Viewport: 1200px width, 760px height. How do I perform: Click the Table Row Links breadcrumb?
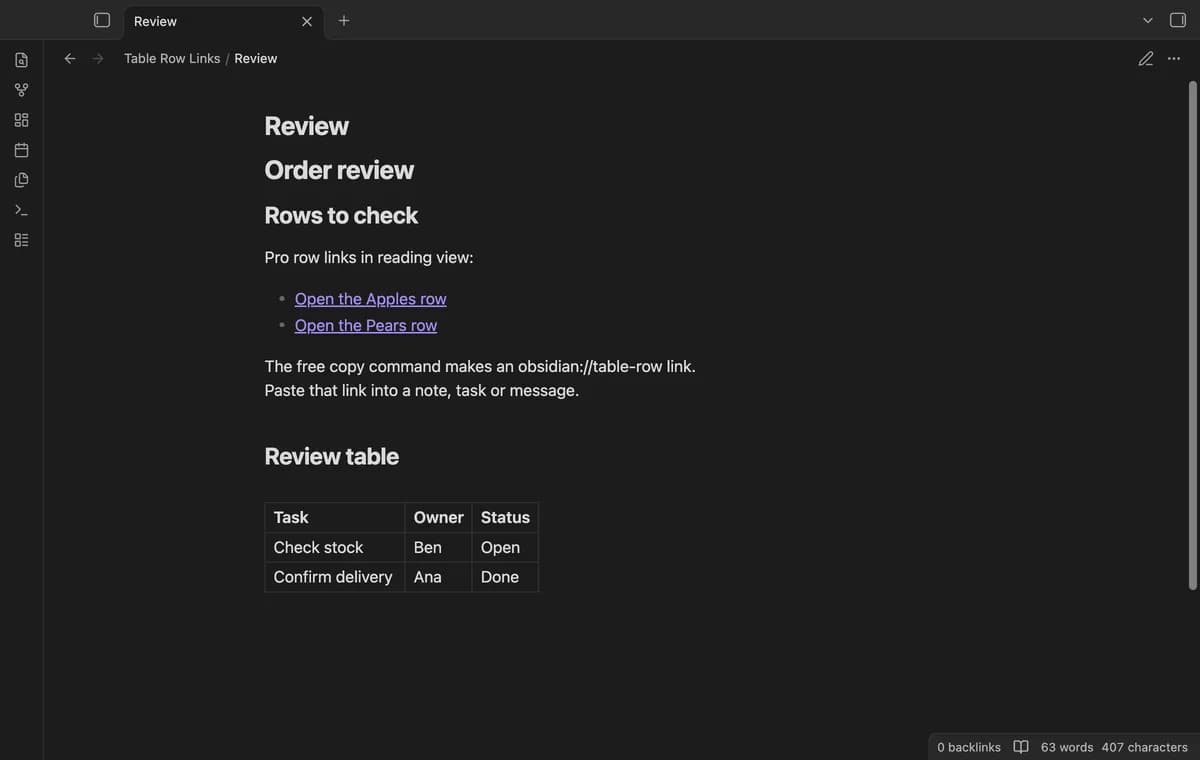pyautogui.click(x=172, y=58)
